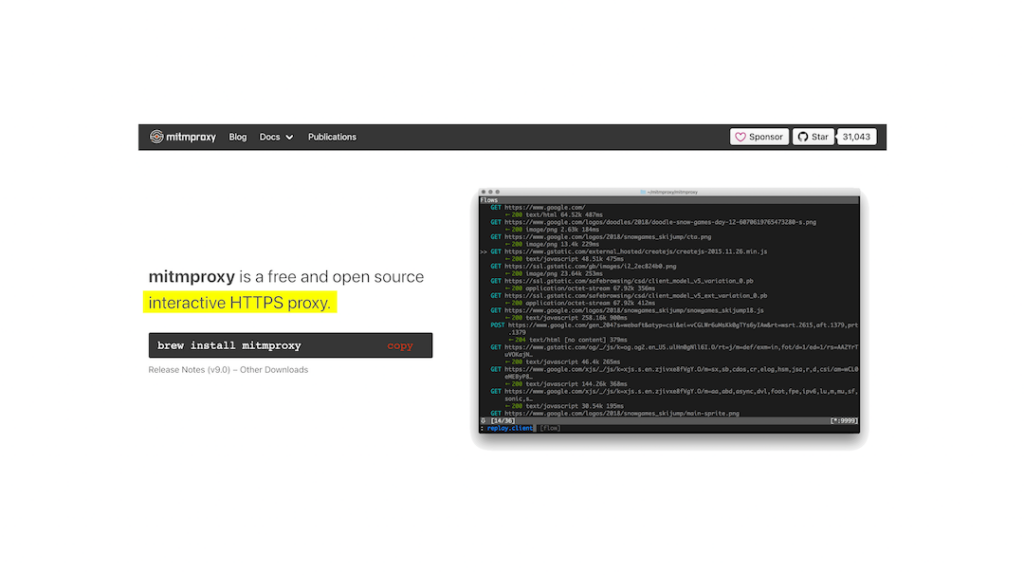Open the Blog page
Image resolution: width=1024 pixels, height=575 pixels.
238,137
